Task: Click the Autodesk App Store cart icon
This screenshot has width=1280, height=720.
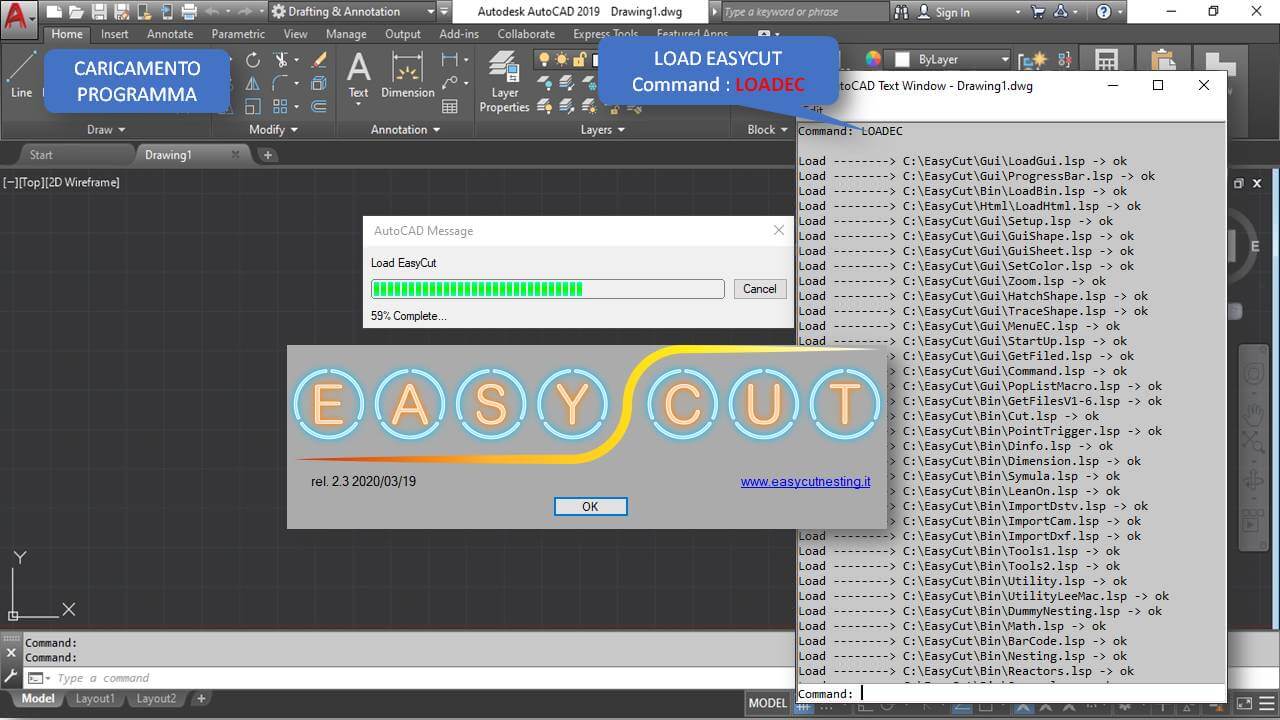Action: pos(1037,12)
